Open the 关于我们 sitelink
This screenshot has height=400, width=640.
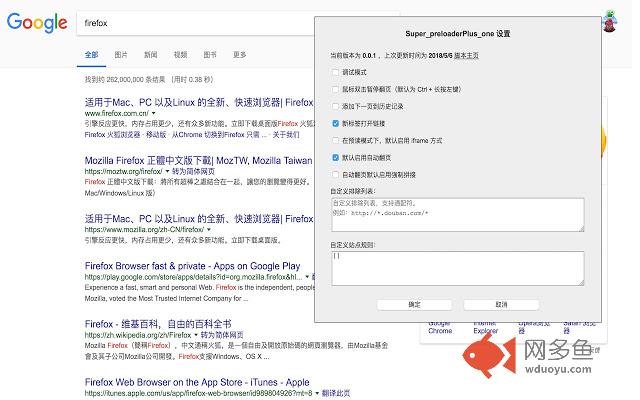tap(286, 135)
